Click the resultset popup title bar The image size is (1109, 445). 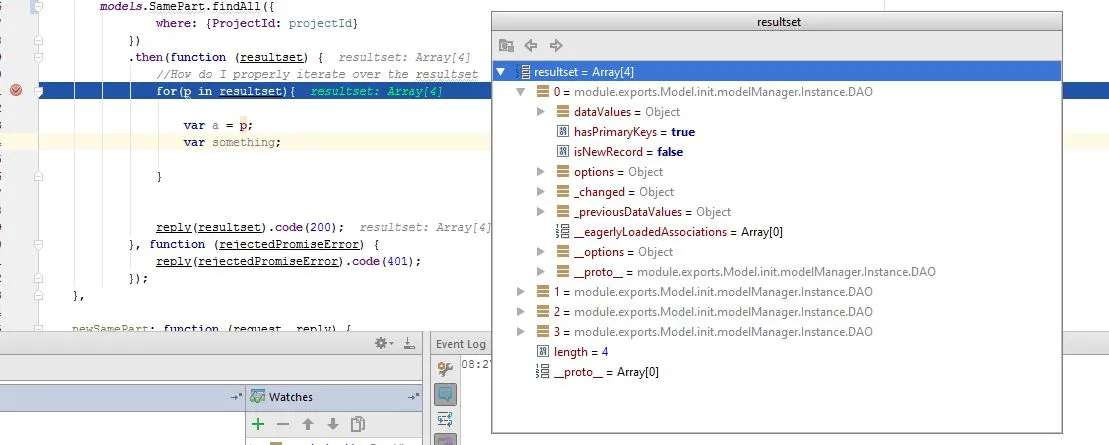777,21
